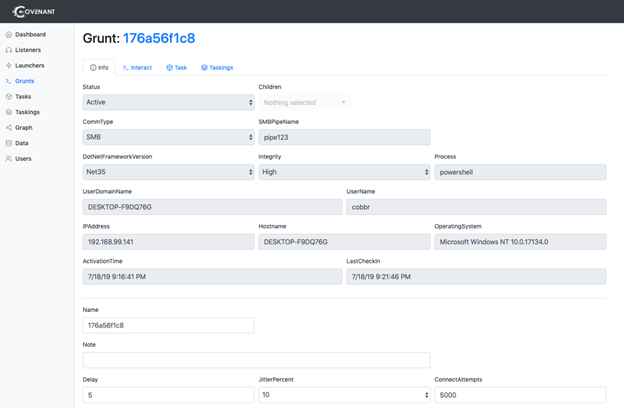Open the DotNetFrameworkVersion dropdown Net35
The height and width of the screenshot is (408, 624).
tap(168, 172)
